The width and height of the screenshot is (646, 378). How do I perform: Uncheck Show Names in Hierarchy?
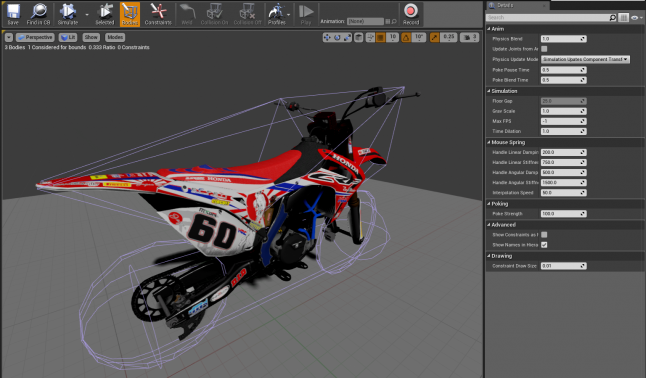click(544, 245)
